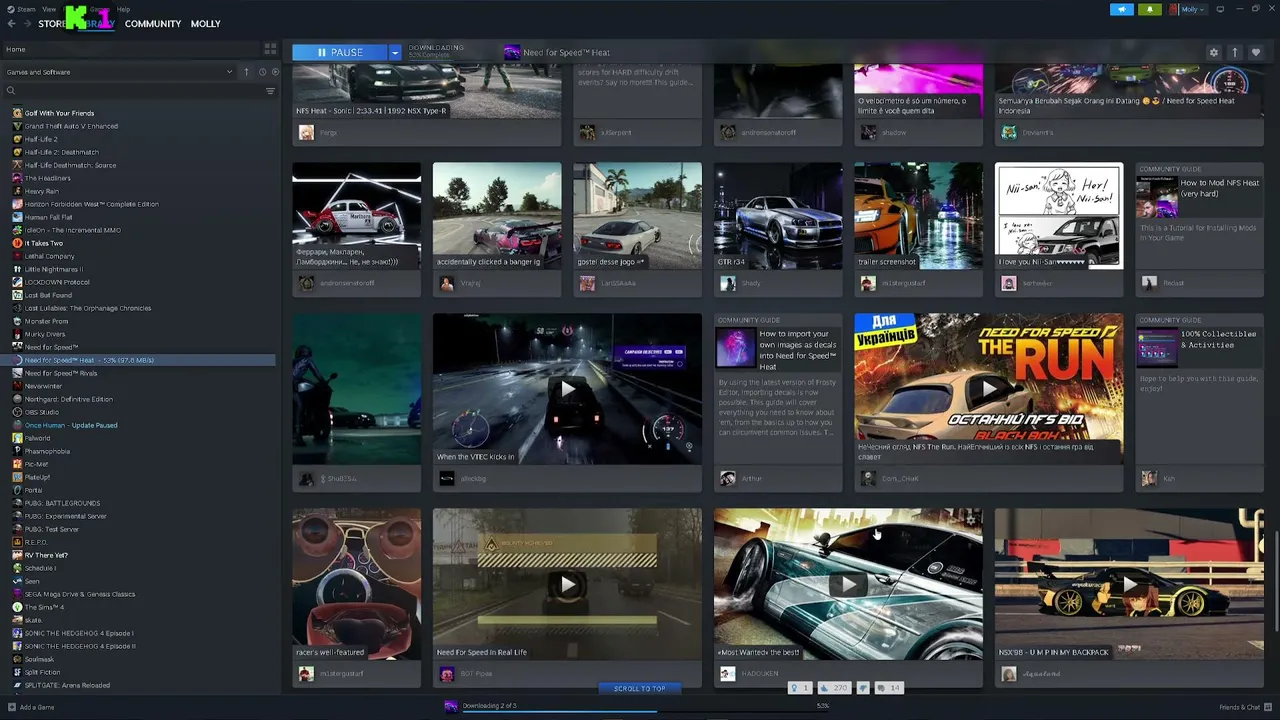This screenshot has height=720, width=1280.
Task: Select The Sims 4 in library list
Action: point(44,607)
